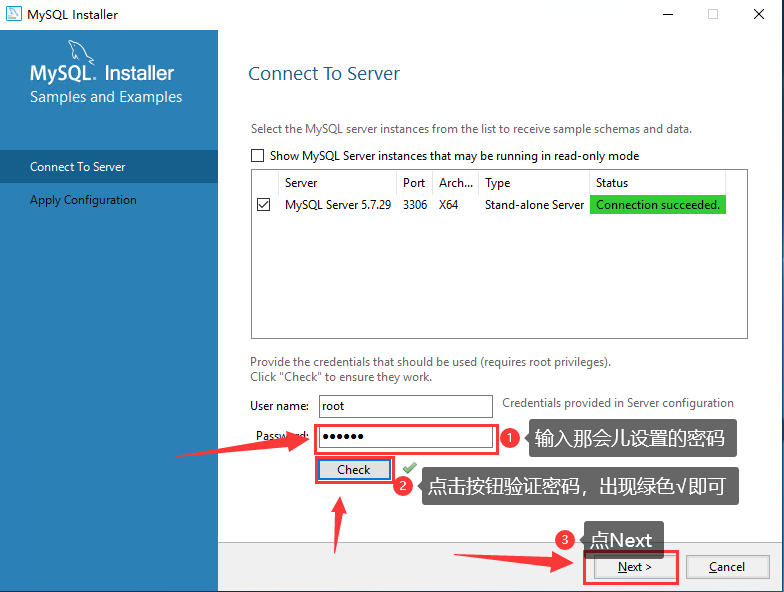The image size is (784, 592).
Task: Sort by the Port column header
Action: point(414,183)
